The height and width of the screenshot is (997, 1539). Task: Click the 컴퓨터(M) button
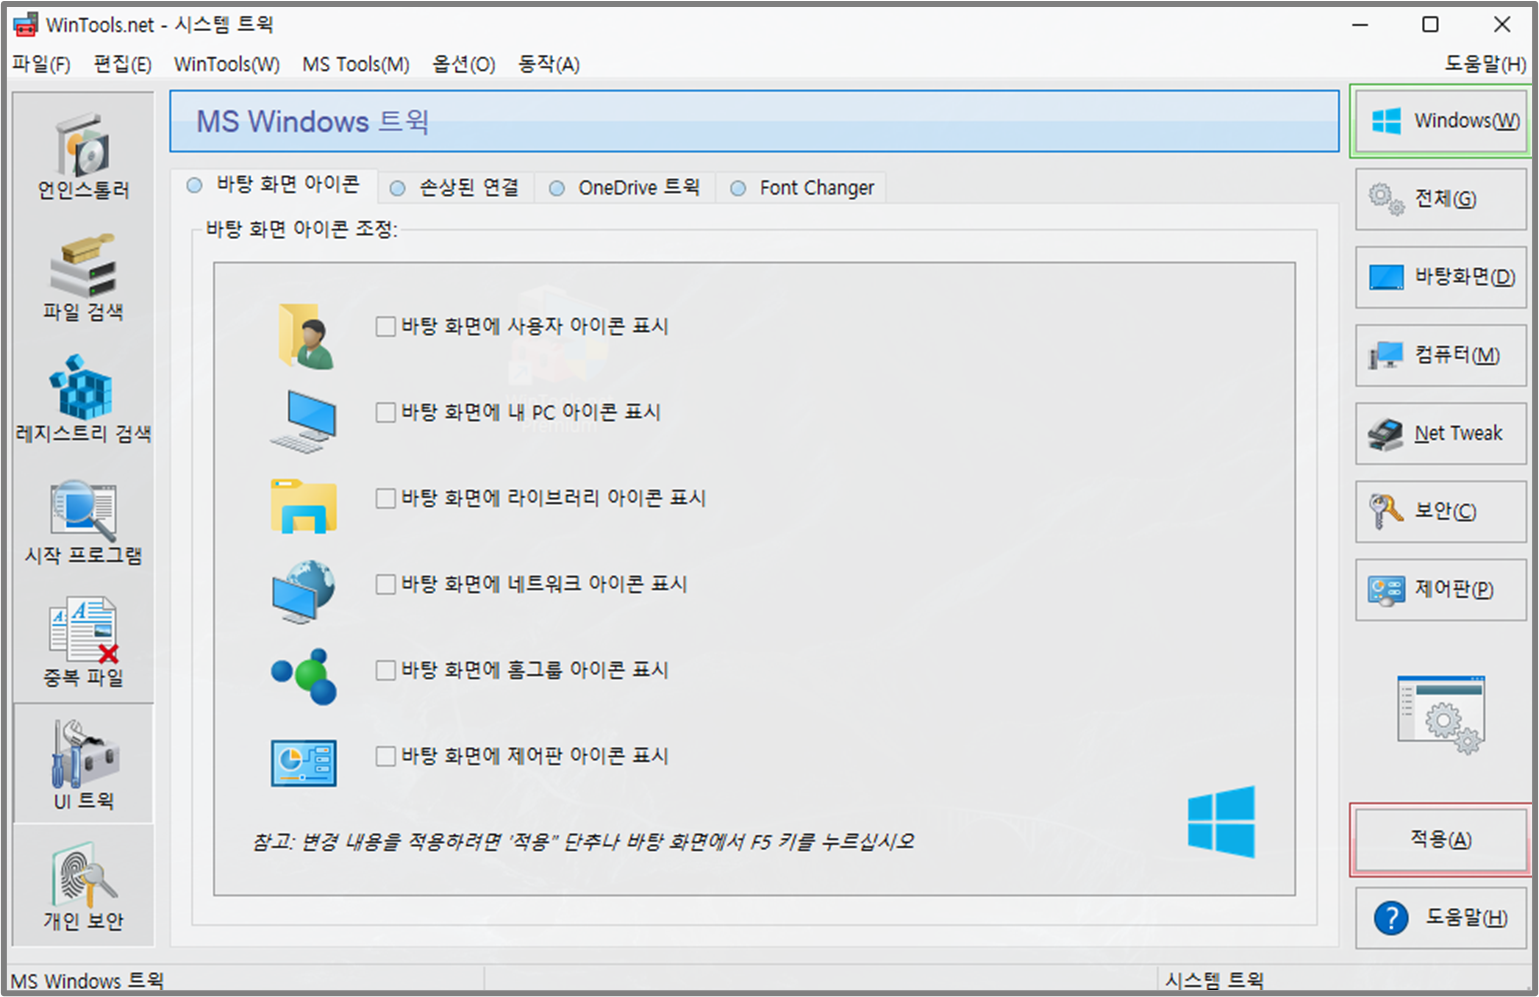pos(1441,355)
